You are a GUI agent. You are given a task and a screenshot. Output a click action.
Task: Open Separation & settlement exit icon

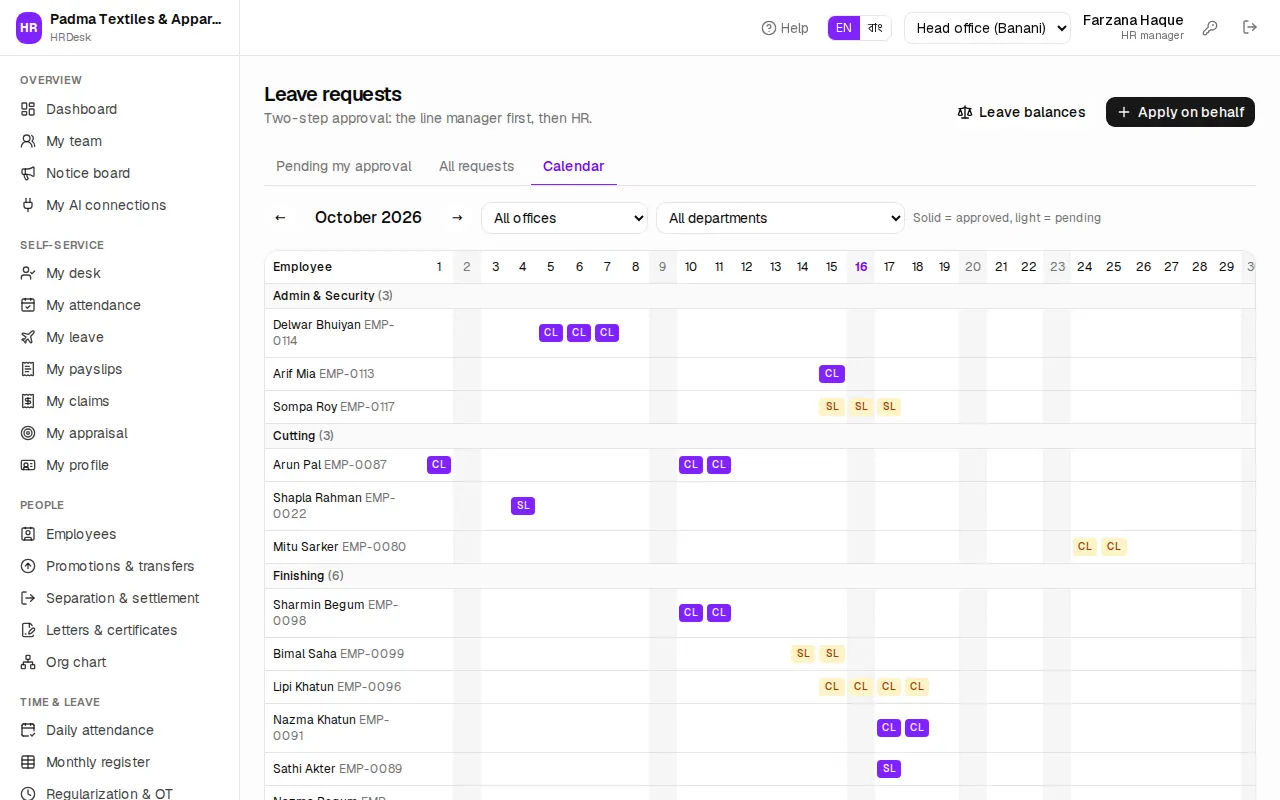pos(28,598)
